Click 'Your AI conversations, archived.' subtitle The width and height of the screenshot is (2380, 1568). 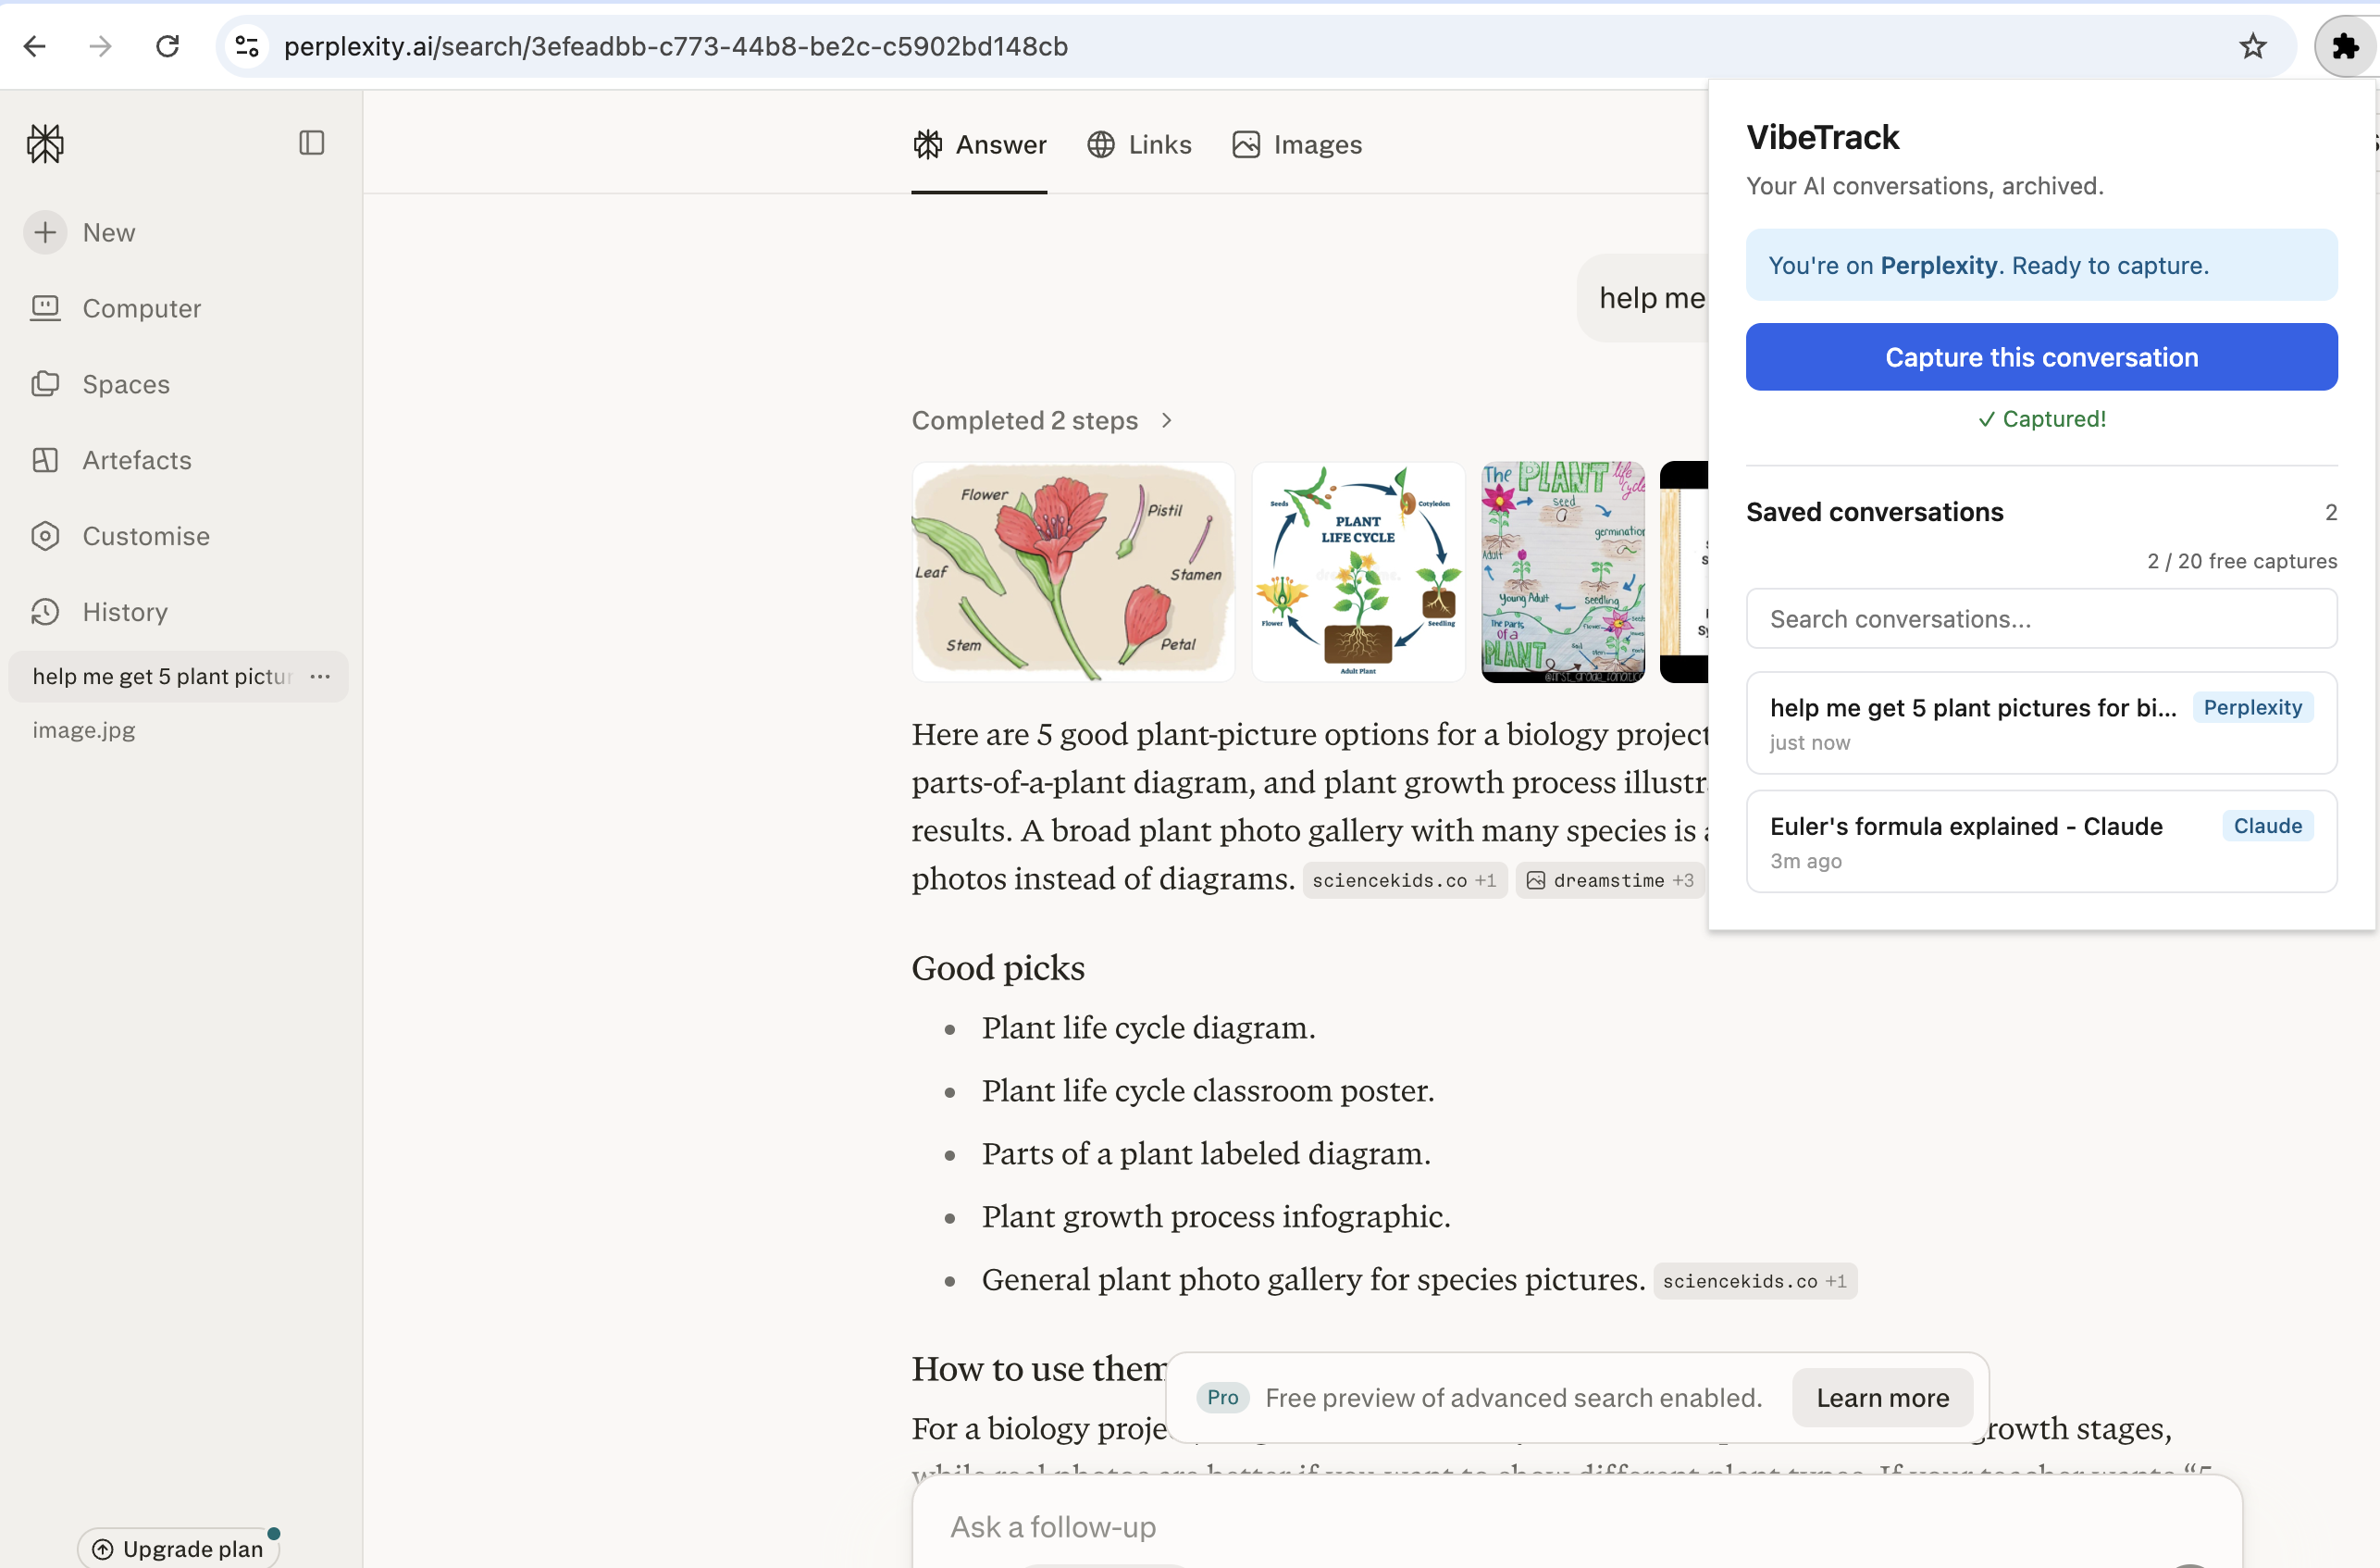1924,186
